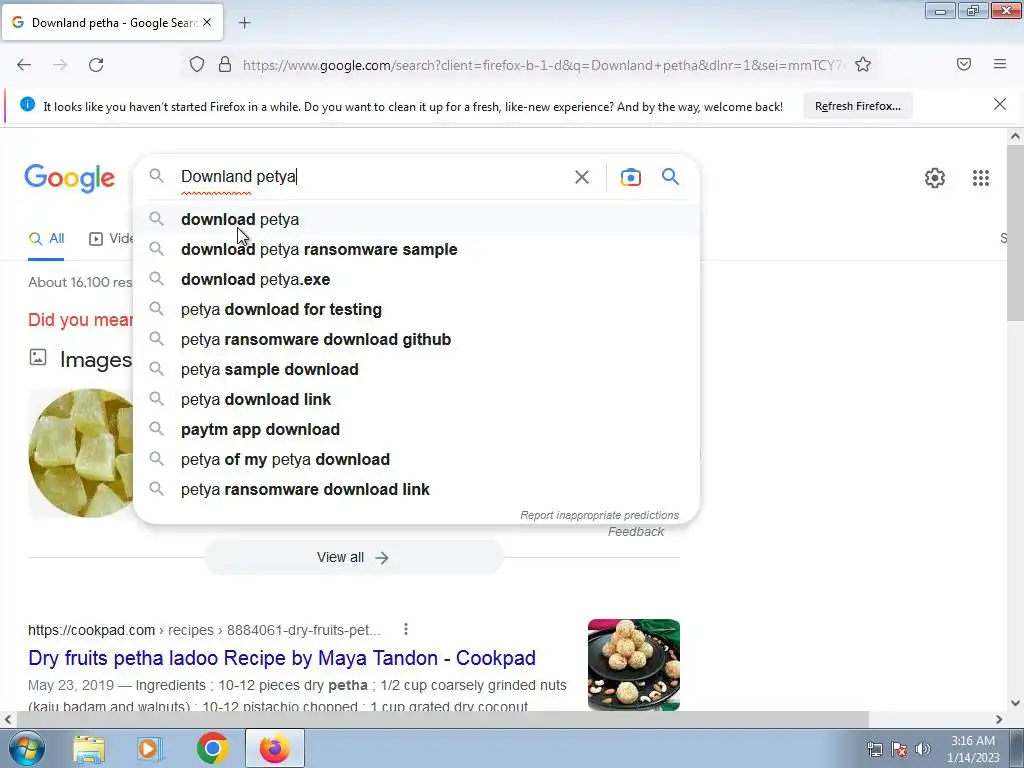Open Firefox tracking protection shield
This screenshot has width=1024, height=768.
point(197,65)
